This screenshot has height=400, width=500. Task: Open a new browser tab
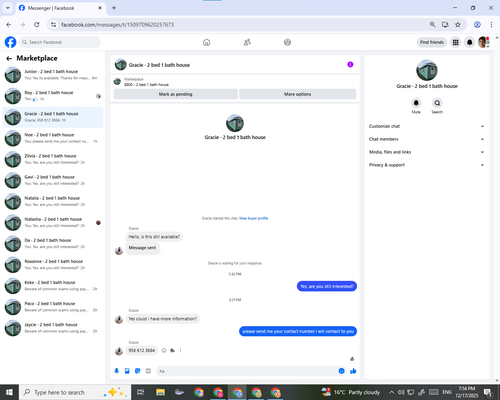(x=114, y=8)
